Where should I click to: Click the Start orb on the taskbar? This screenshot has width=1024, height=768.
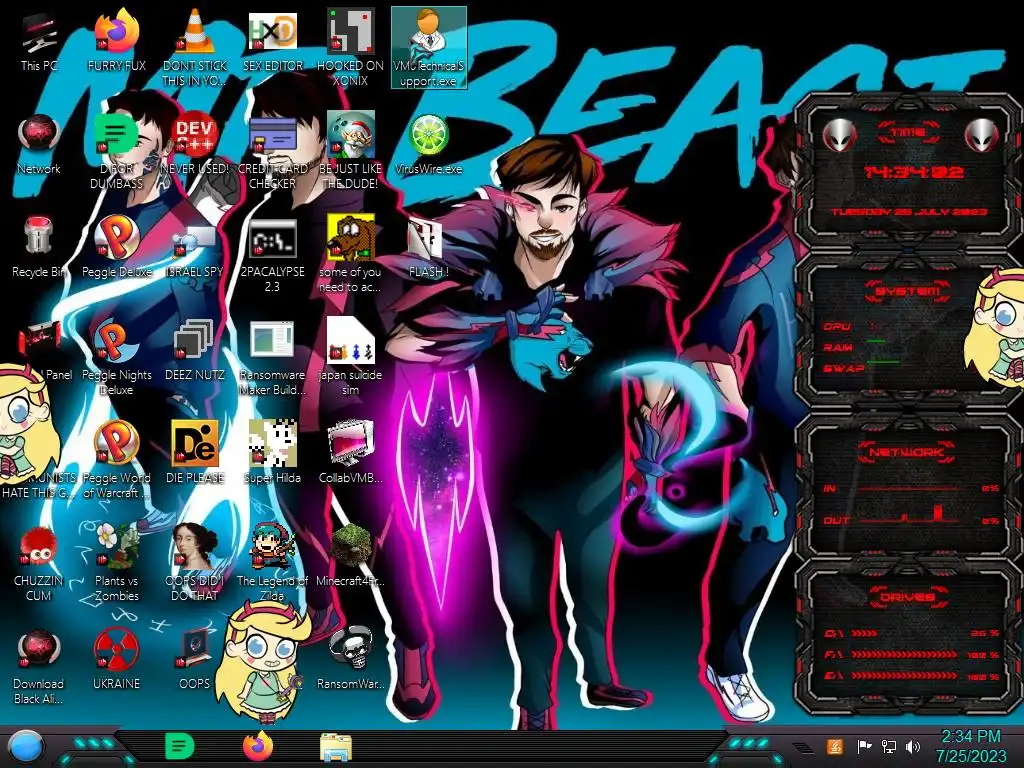(x=25, y=746)
